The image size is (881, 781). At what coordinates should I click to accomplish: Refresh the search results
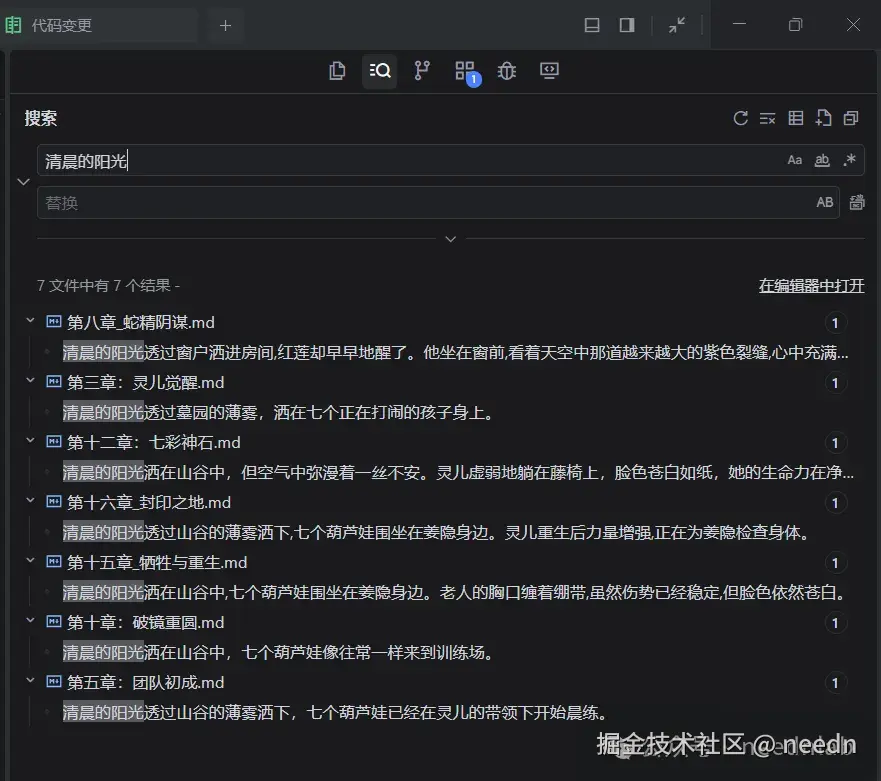(x=741, y=118)
